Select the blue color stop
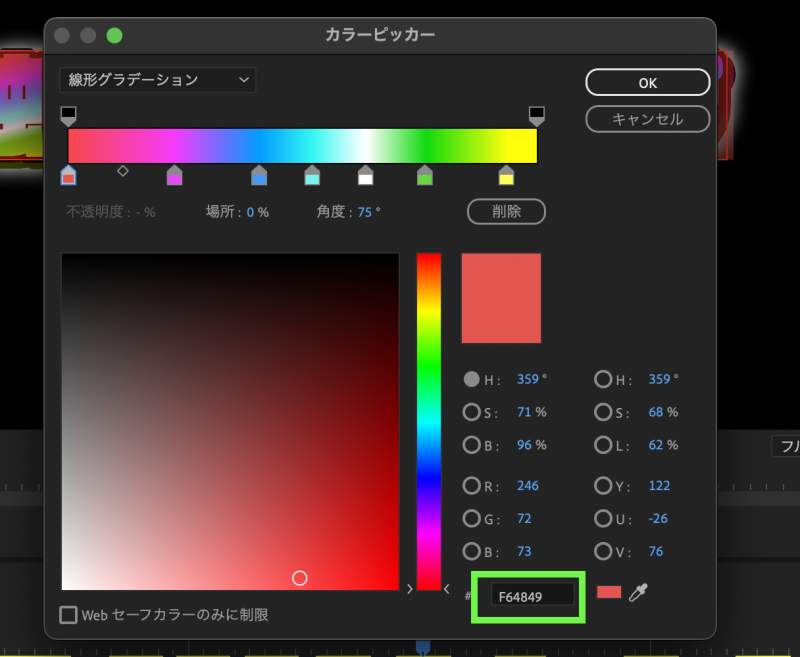 [259, 177]
